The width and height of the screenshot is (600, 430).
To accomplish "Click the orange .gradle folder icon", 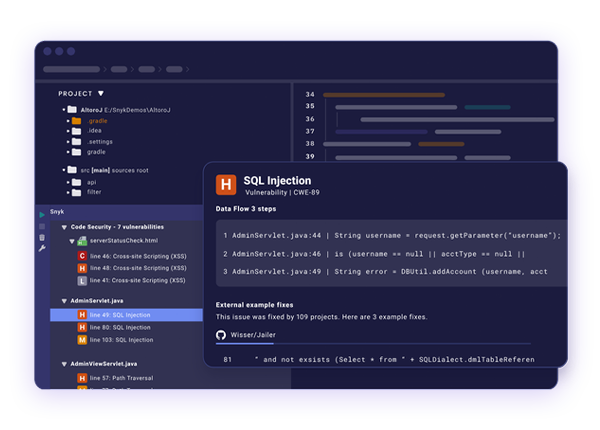I will 77,121.
